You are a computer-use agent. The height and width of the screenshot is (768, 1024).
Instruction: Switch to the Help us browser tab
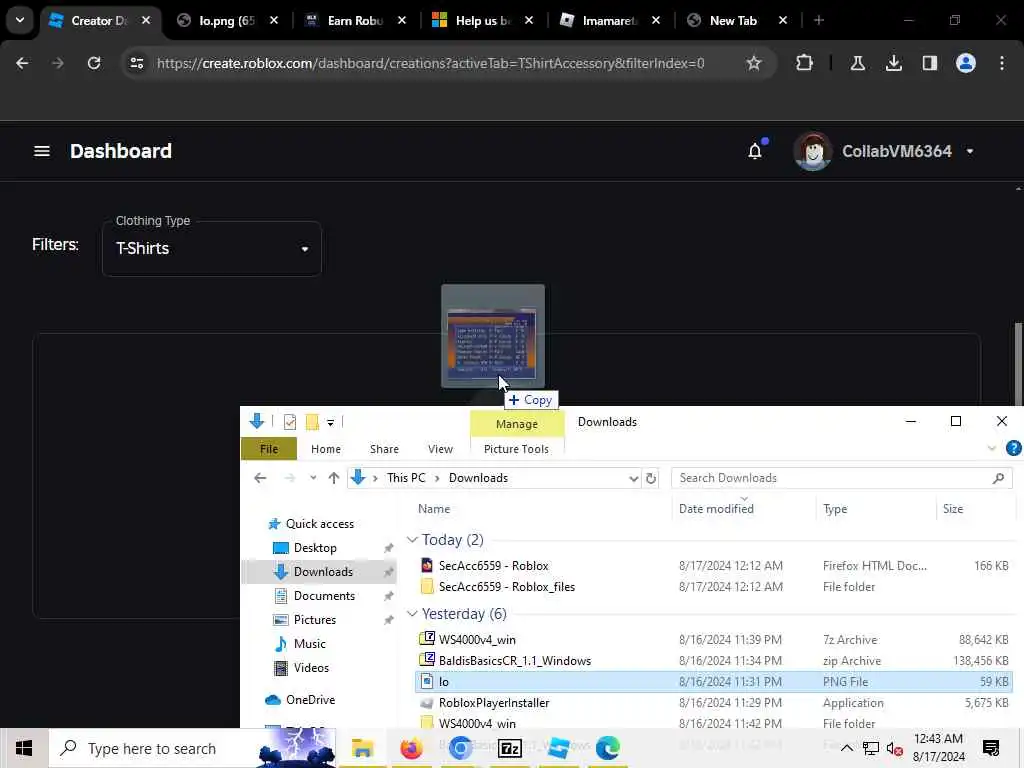click(x=482, y=21)
